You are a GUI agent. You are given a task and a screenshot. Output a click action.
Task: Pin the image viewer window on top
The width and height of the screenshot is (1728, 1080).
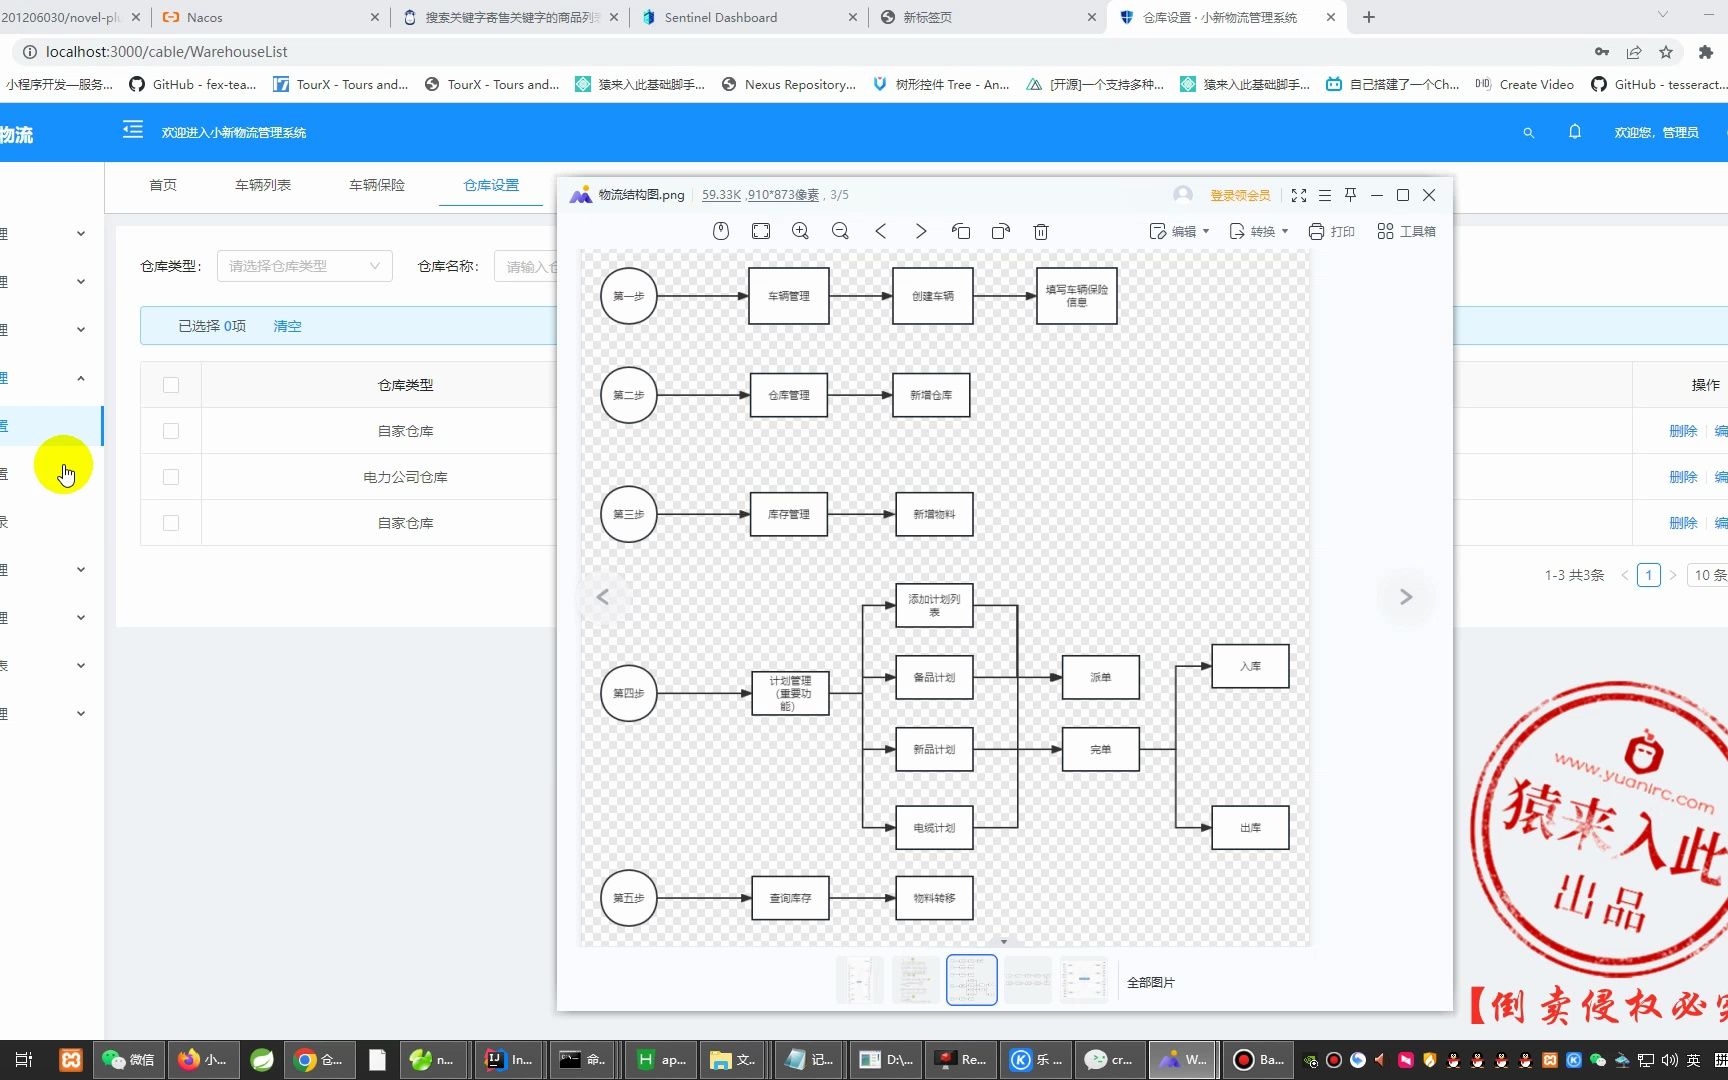(x=1350, y=194)
